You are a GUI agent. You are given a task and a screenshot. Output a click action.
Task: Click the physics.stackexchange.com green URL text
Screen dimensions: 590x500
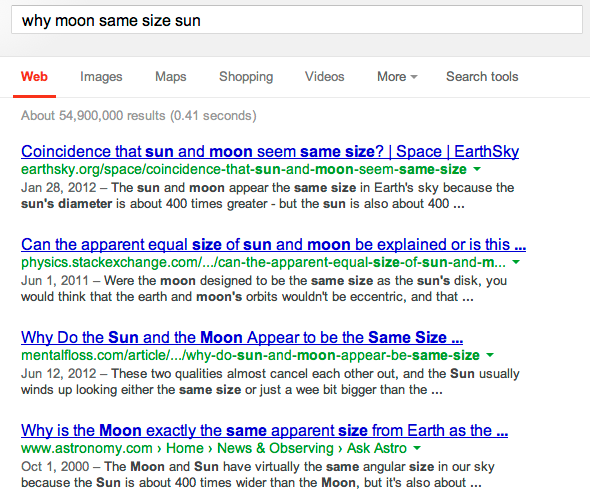point(263,262)
